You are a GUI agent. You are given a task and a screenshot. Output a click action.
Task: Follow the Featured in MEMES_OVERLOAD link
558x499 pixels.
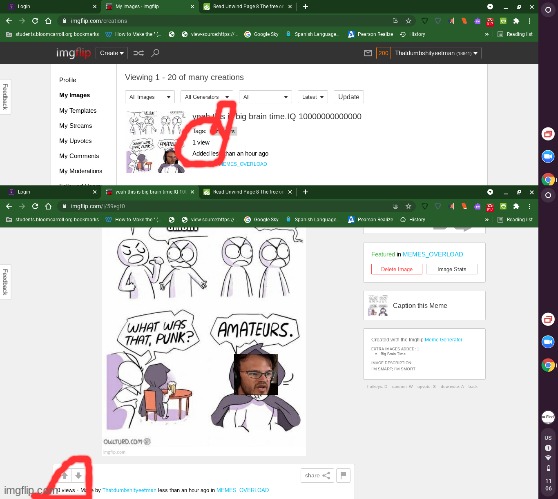click(432, 254)
